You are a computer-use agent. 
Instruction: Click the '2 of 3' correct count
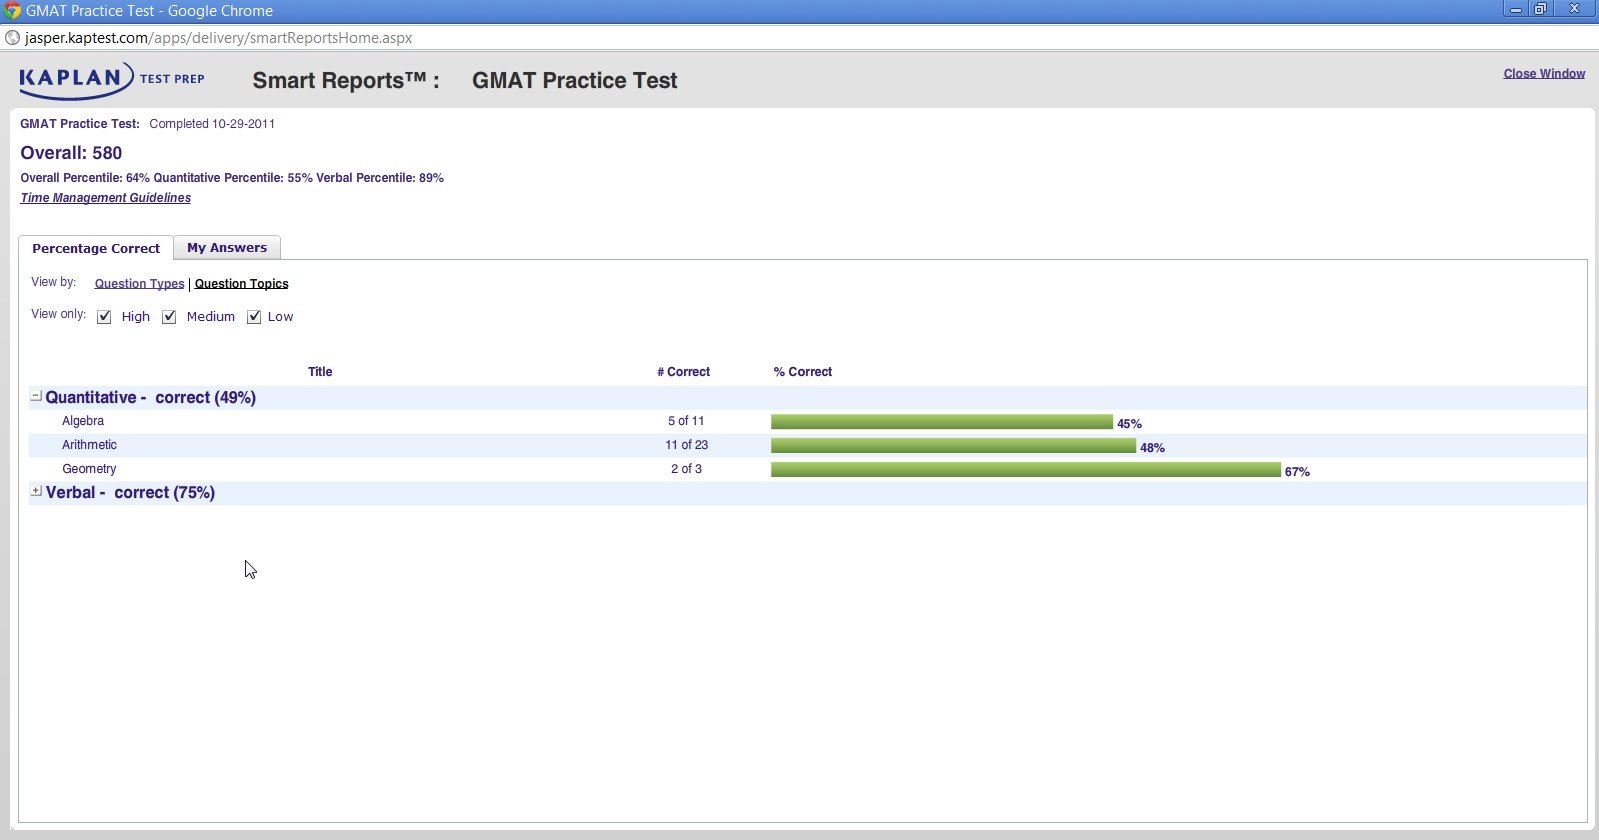pyautogui.click(x=686, y=469)
